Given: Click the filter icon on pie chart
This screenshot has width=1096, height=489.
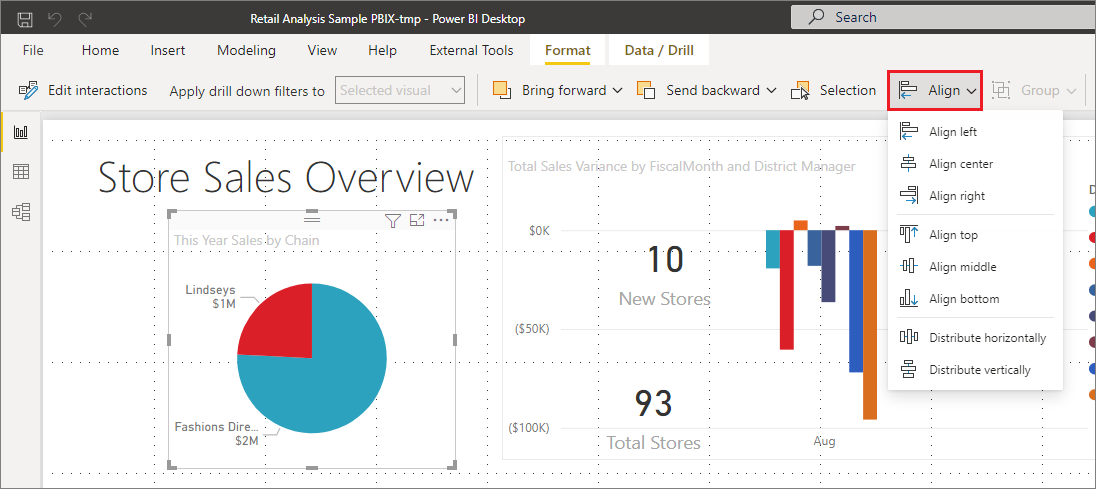Looking at the screenshot, I should 393,220.
